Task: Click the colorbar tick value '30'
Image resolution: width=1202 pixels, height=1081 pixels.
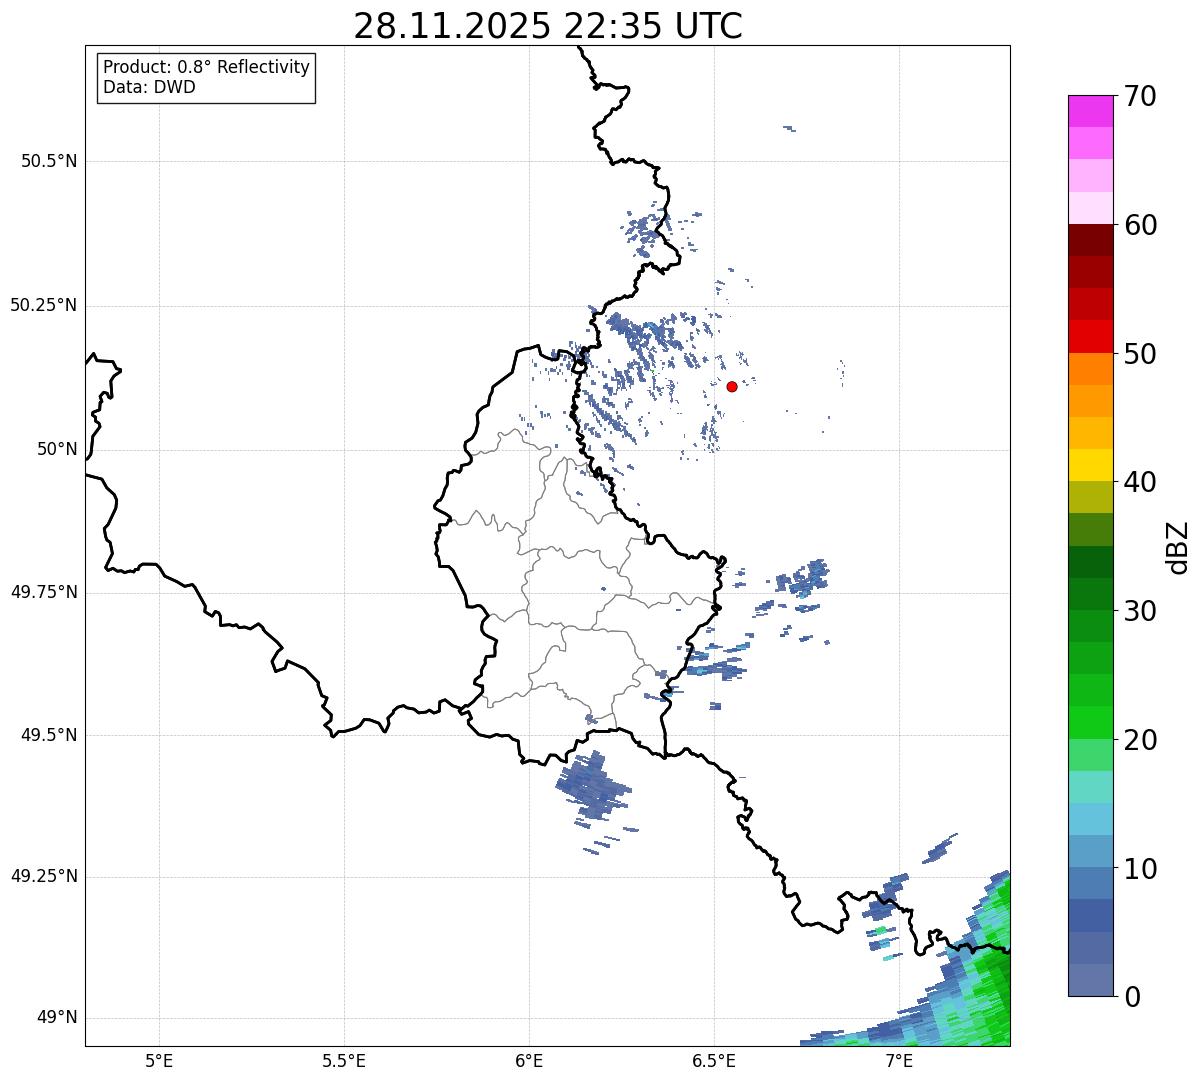Action: pyautogui.click(x=1140, y=611)
